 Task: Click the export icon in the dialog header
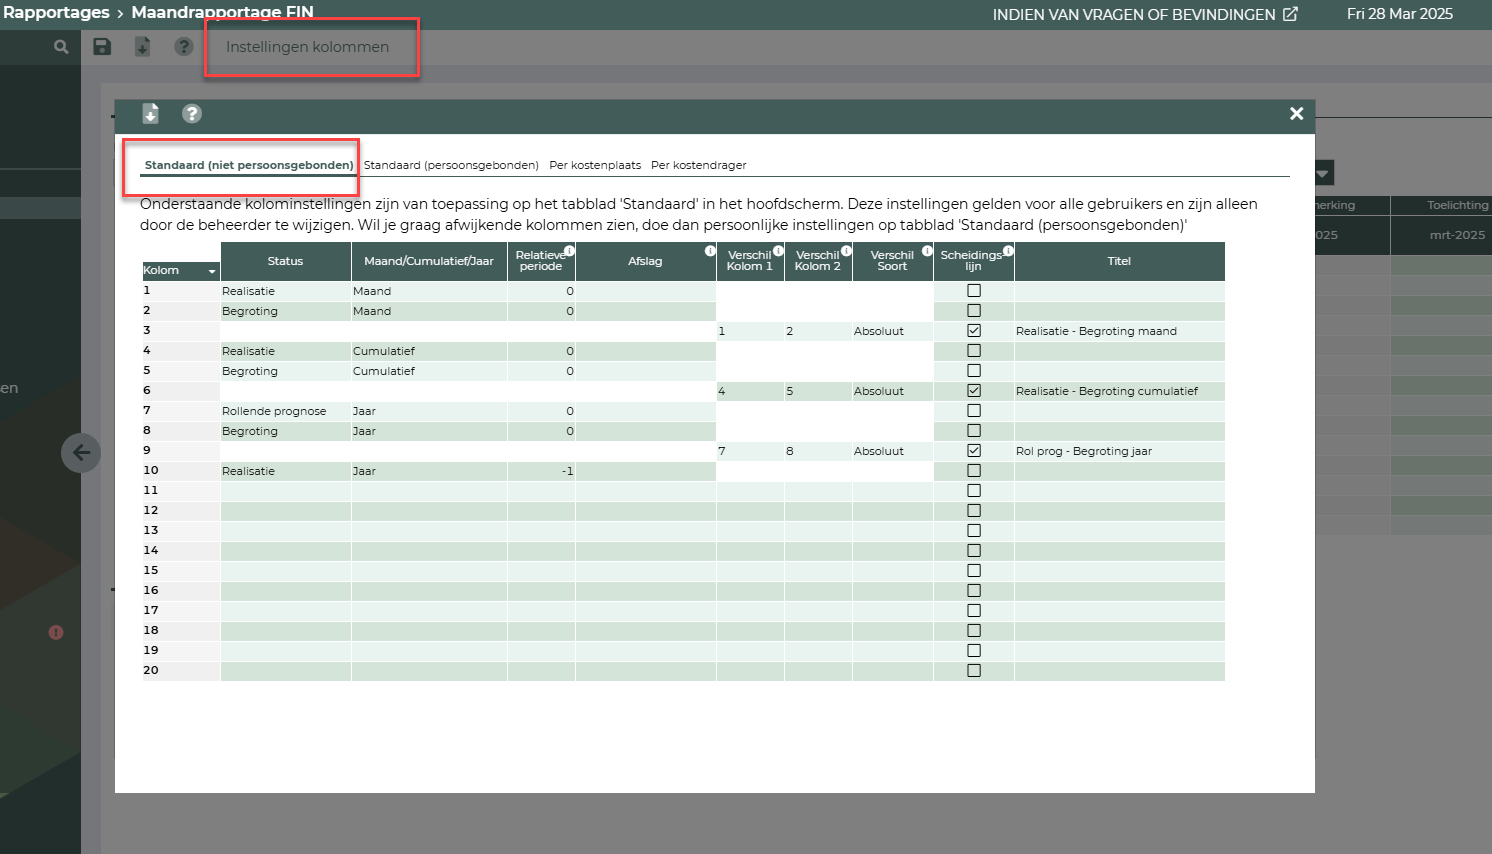click(x=150, y=114)
